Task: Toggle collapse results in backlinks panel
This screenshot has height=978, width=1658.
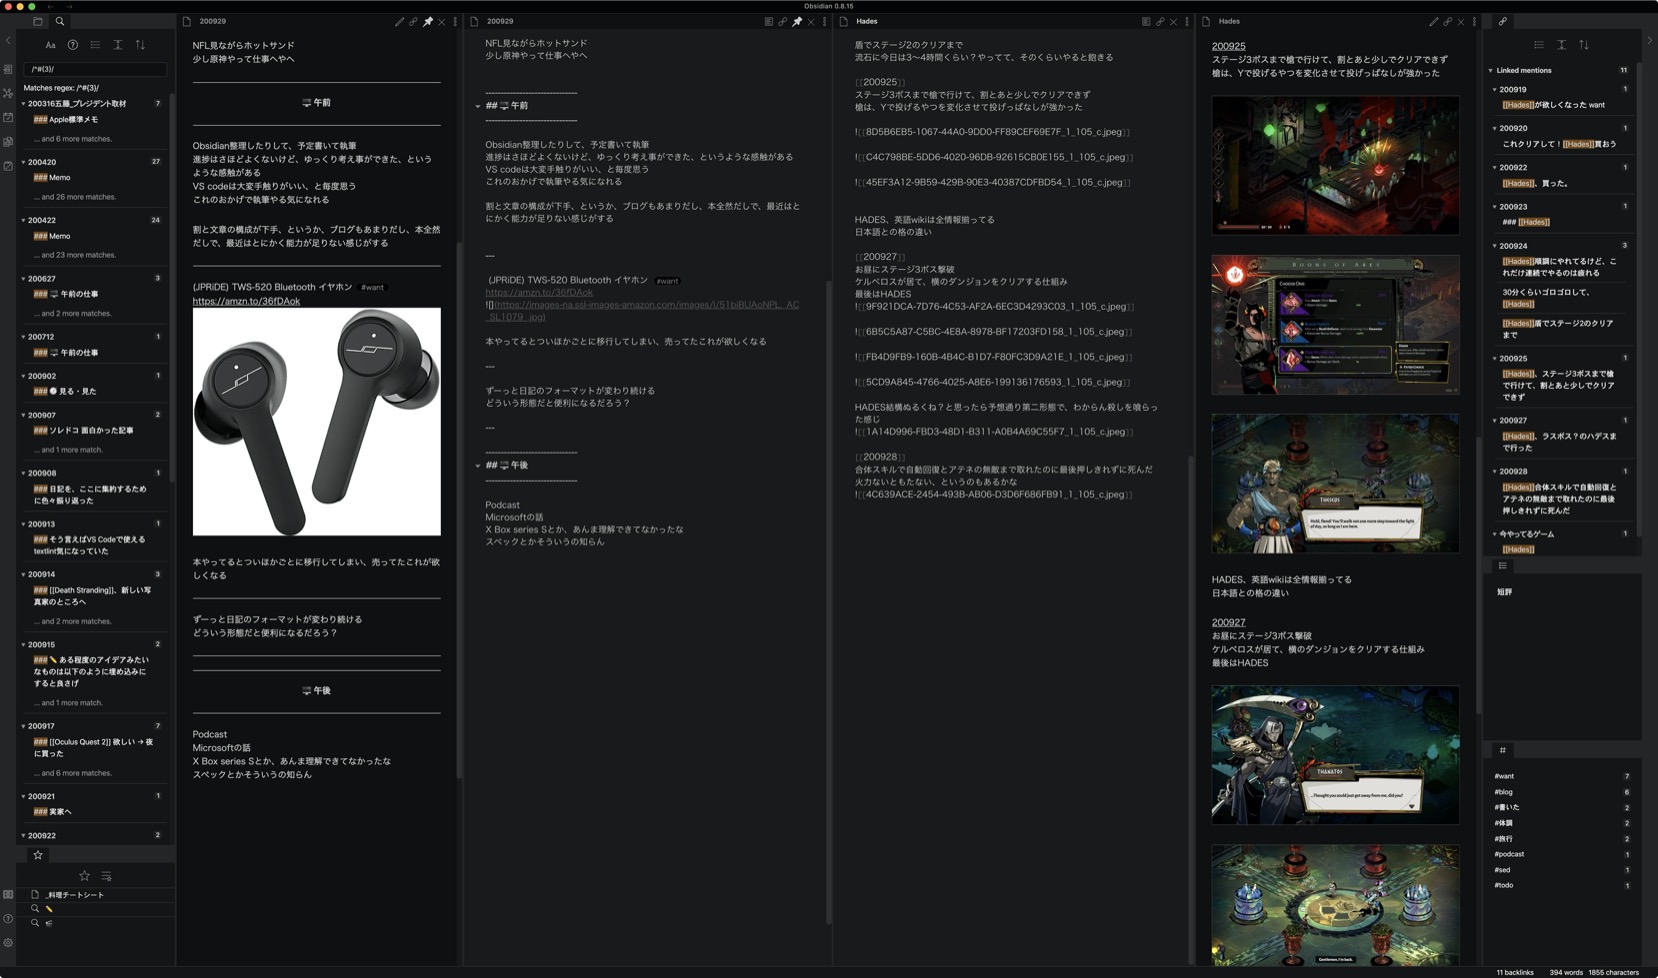Action: 1538,45
